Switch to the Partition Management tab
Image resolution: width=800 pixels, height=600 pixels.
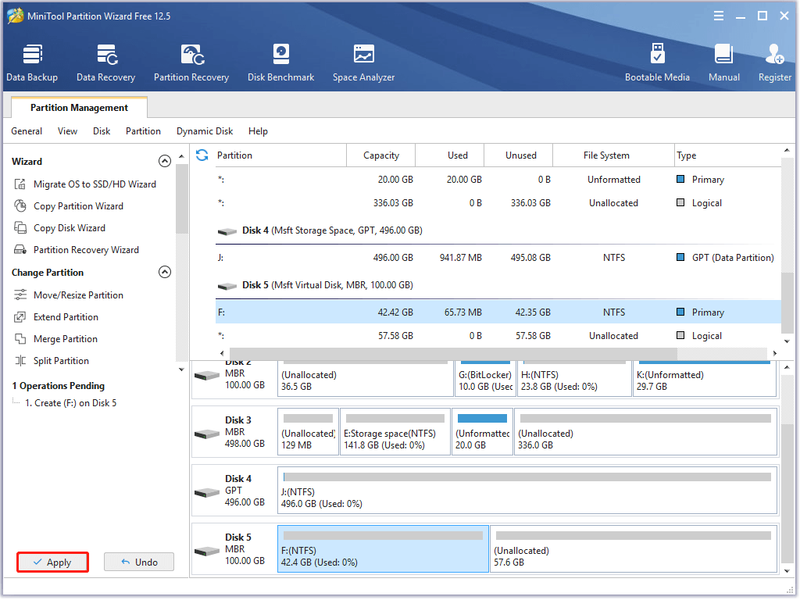79,108
